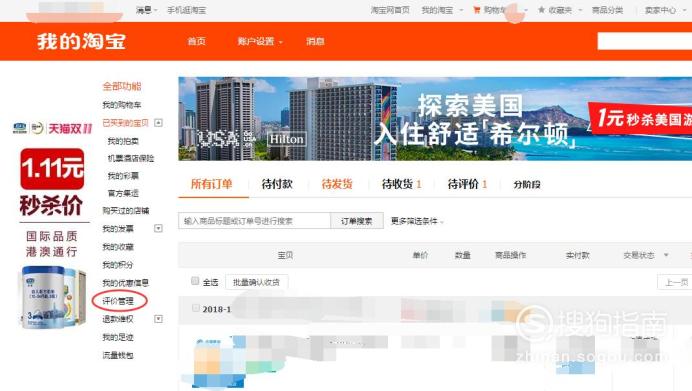Tick the checkbox beside the 2018 order
The height and width of the screenshot is (391, 692).
tap(196, 308)
